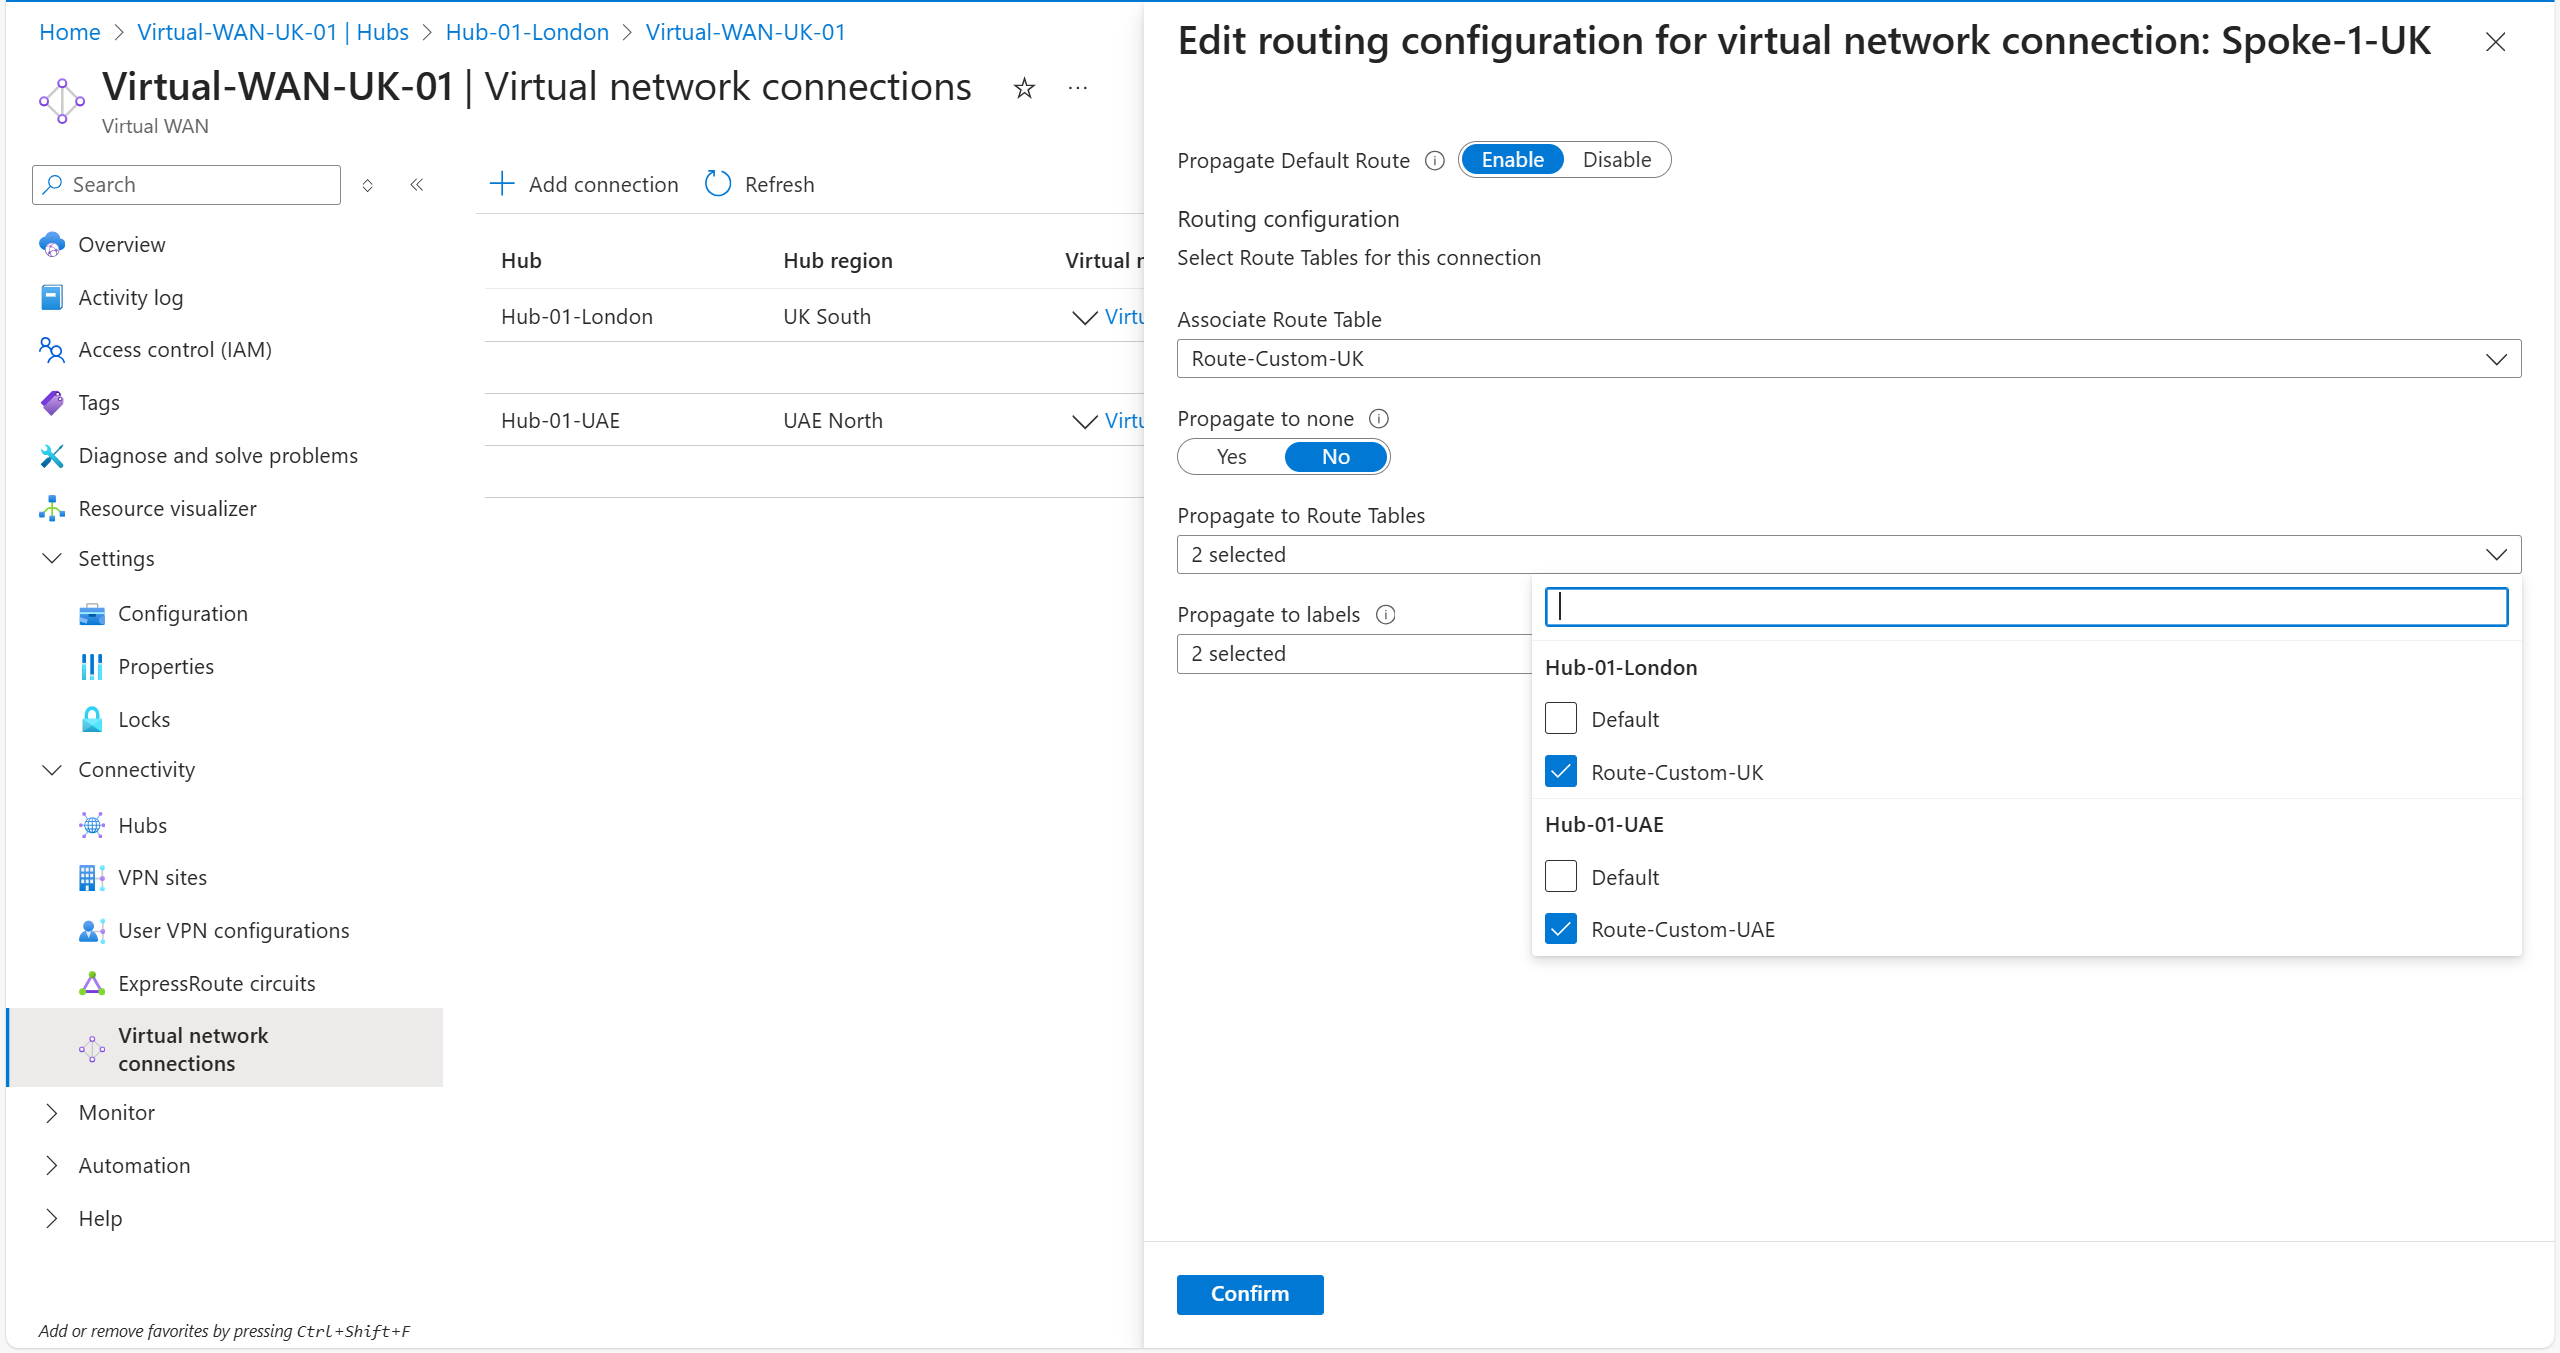The height and width of the screenshot is (1353, 2560).
Task: Collapse the sidebar with double chevron icon
Action: coord(417,185)
